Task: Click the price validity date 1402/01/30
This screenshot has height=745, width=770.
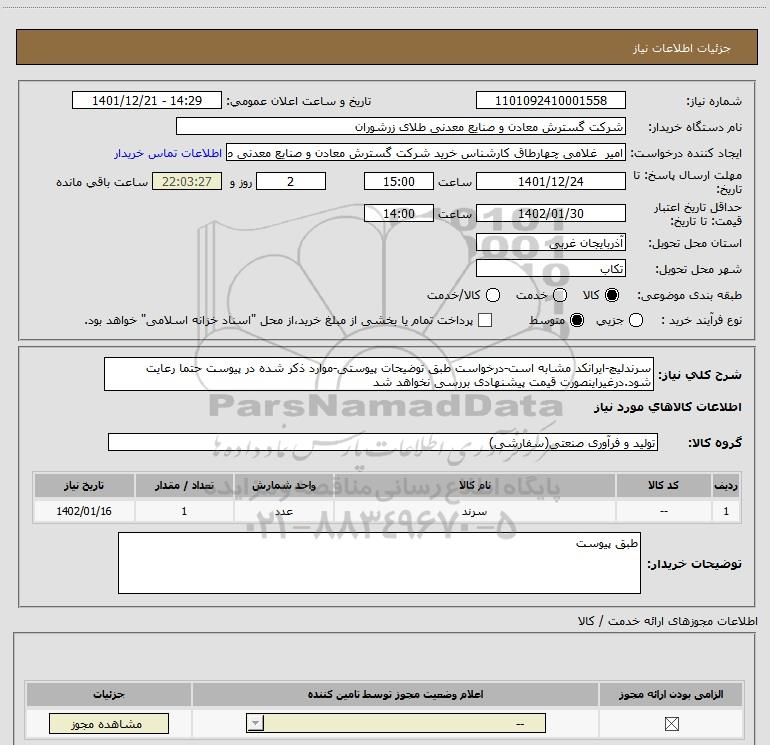Action: 550,213
